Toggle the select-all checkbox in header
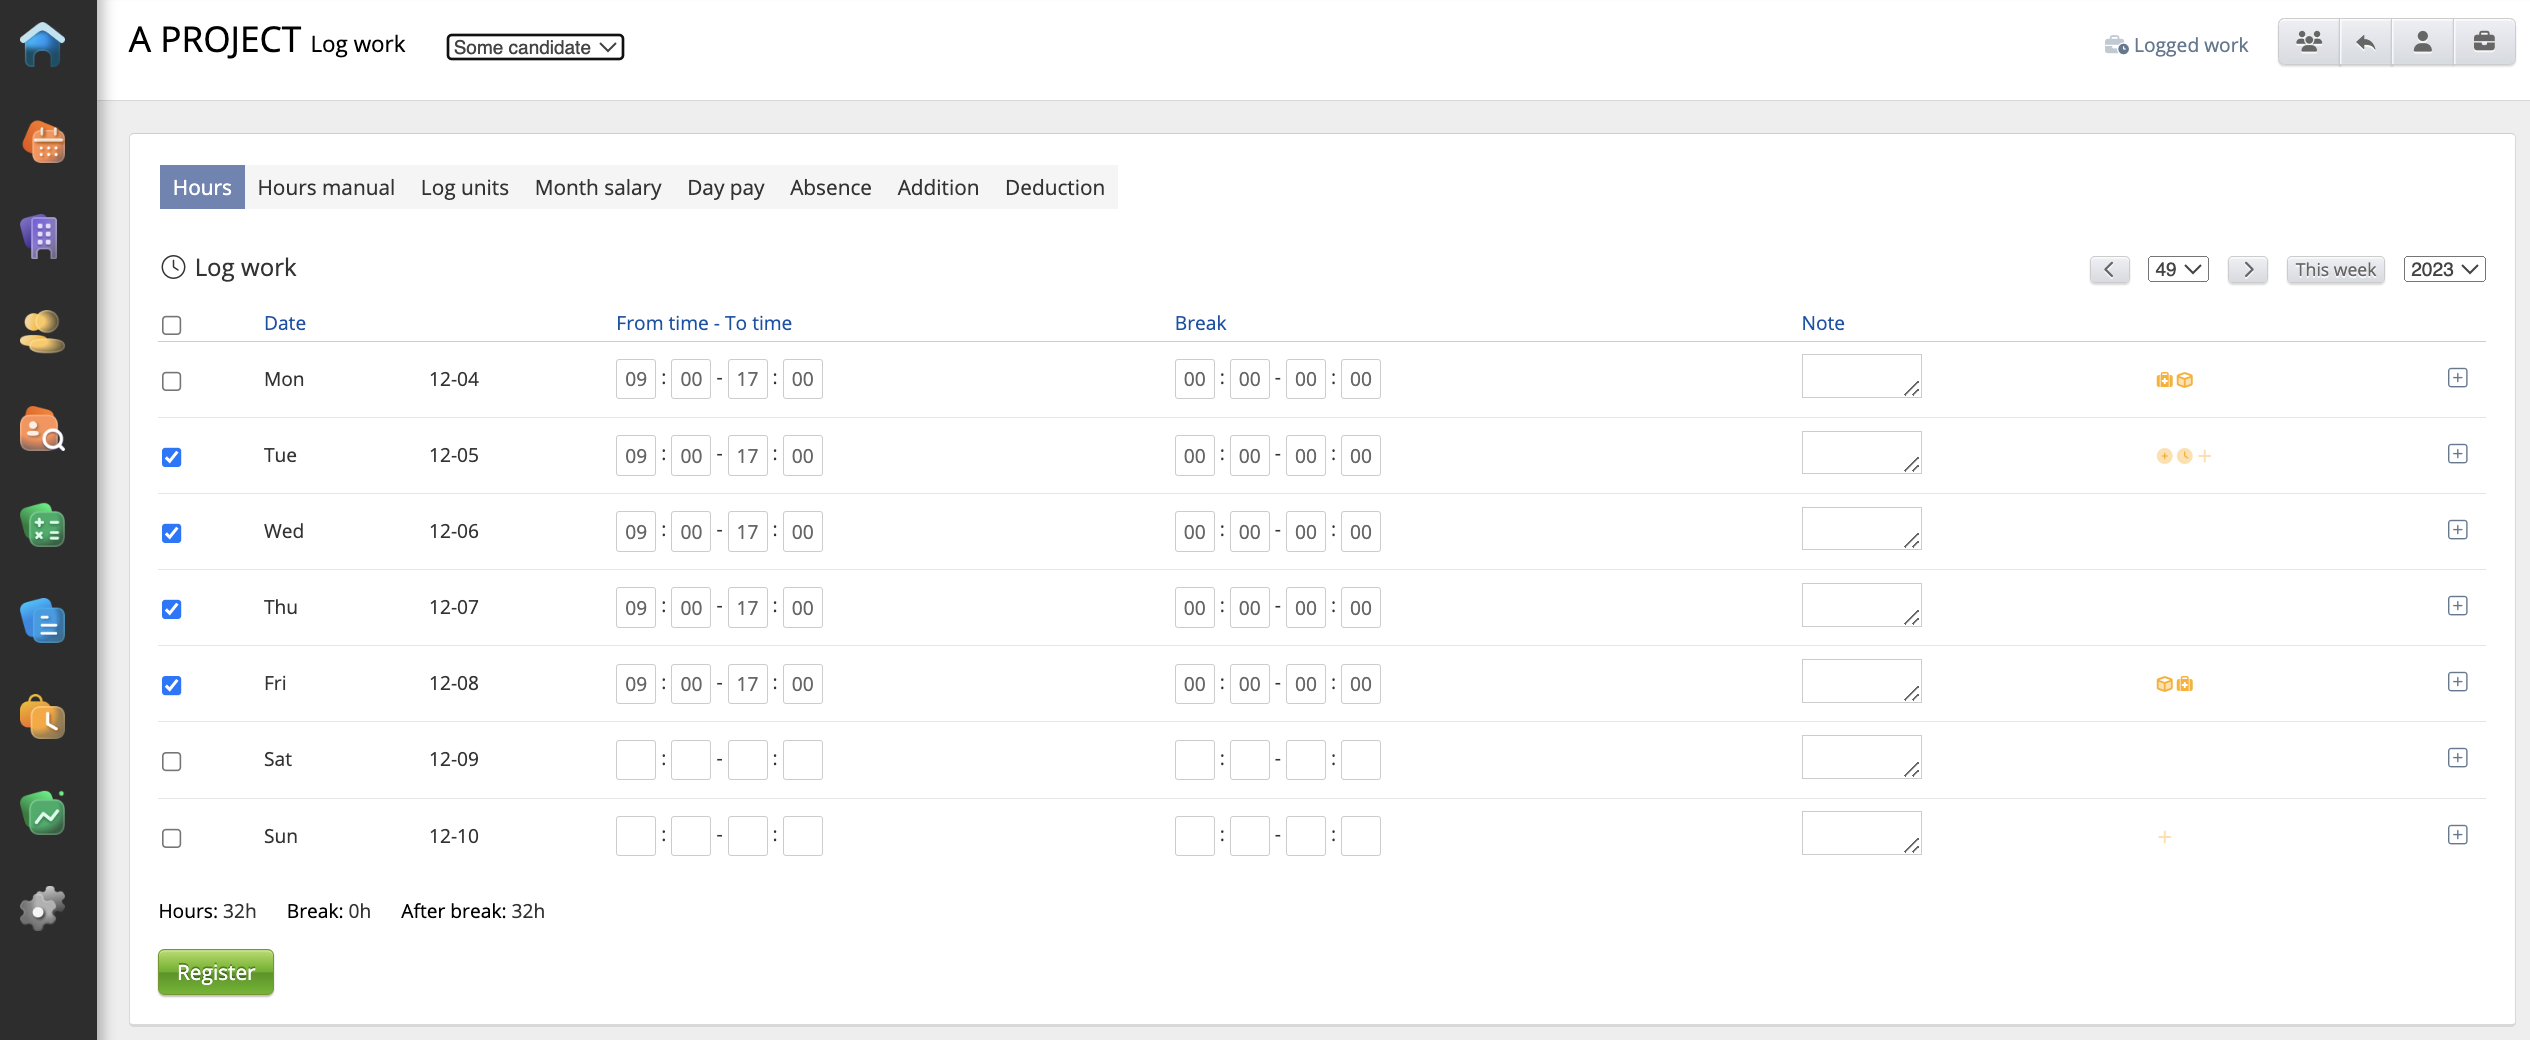Viewport: 2530px width, 1040px height. tap(172, 325)
